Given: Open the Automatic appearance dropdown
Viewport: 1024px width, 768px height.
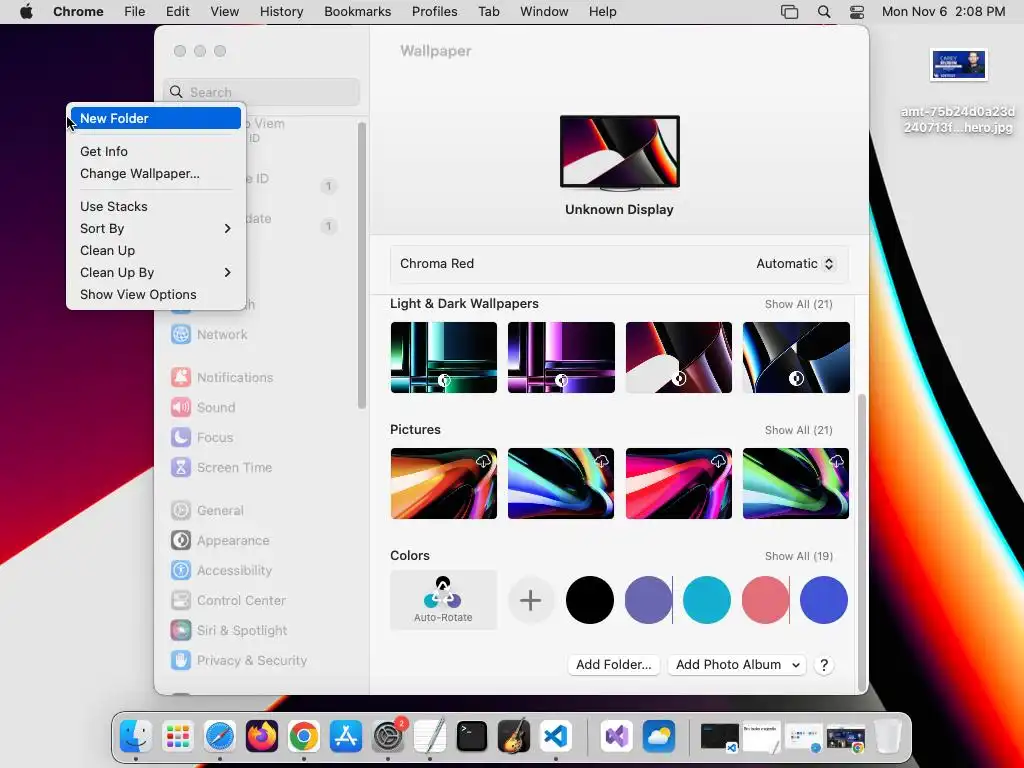Looking at the screenshot, I should coord(795,264).
